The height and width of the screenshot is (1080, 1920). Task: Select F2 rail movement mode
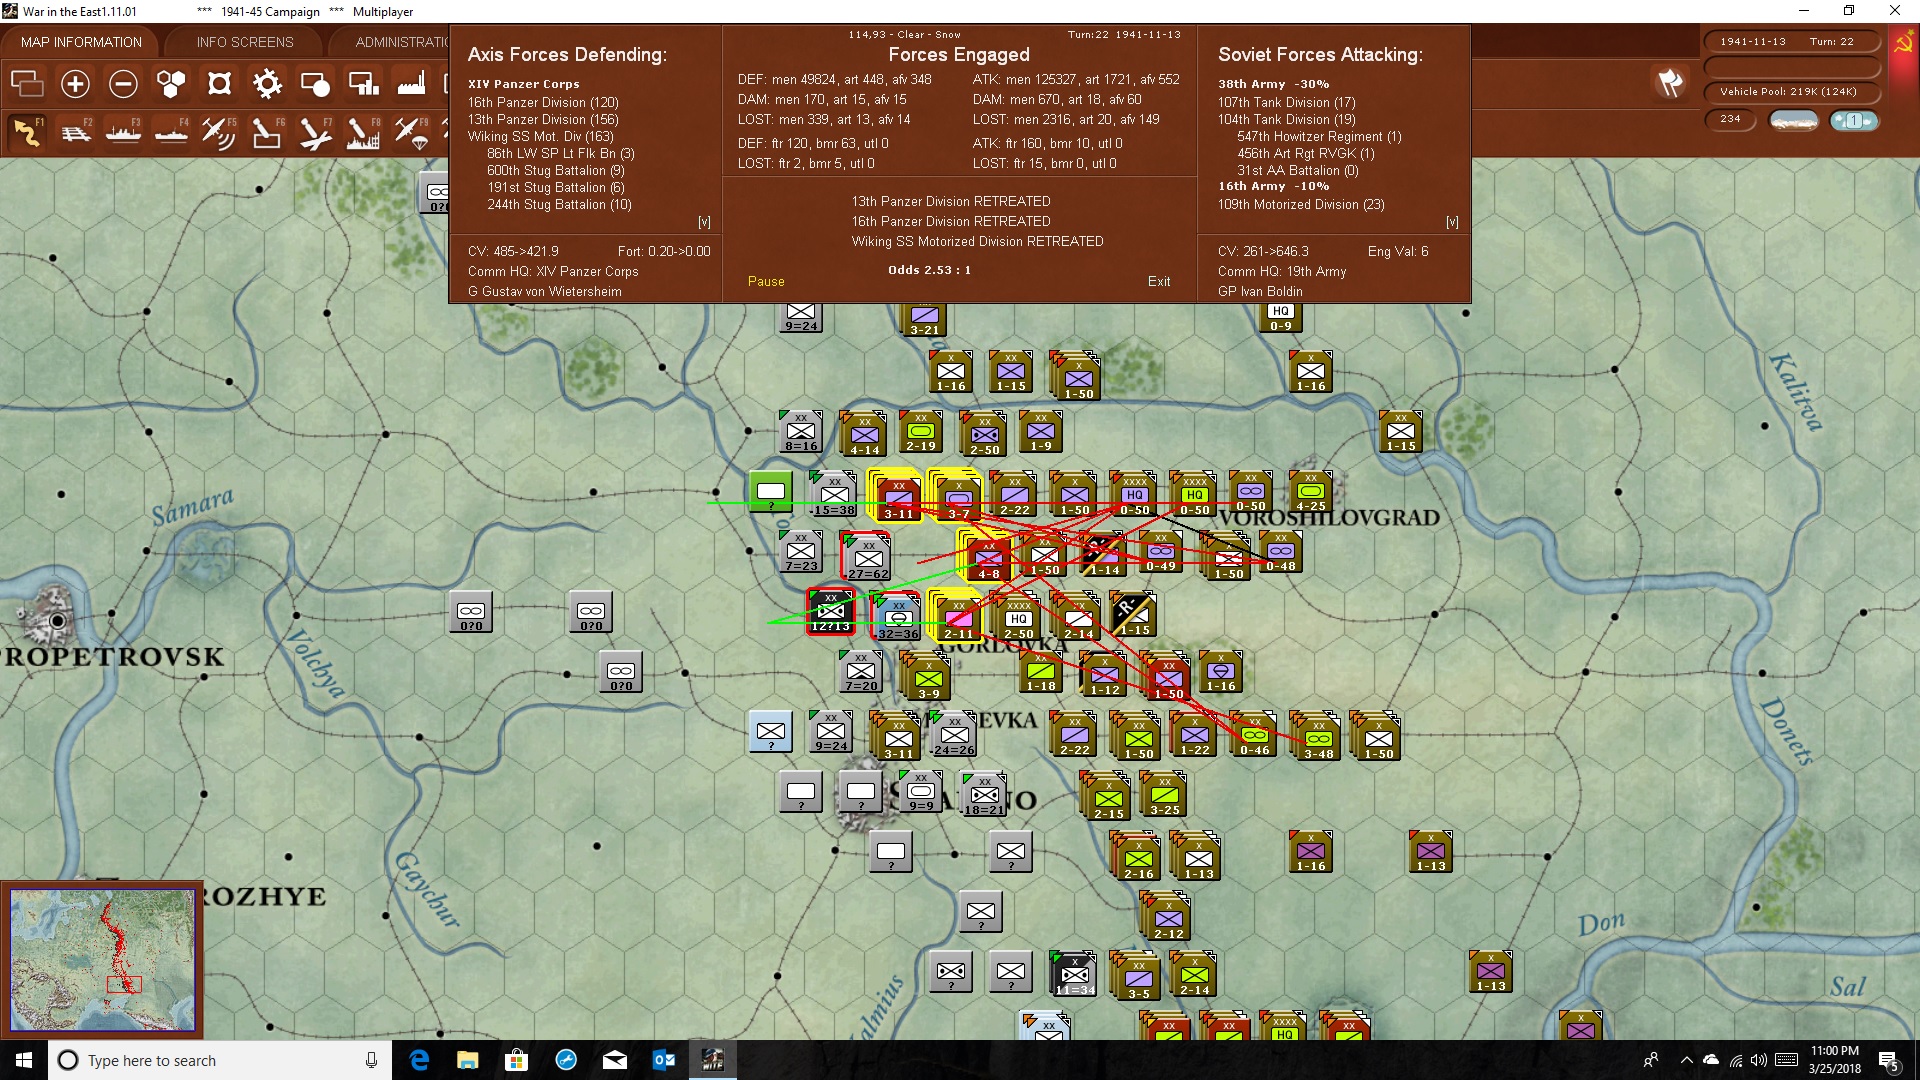(x=75, y=132)
